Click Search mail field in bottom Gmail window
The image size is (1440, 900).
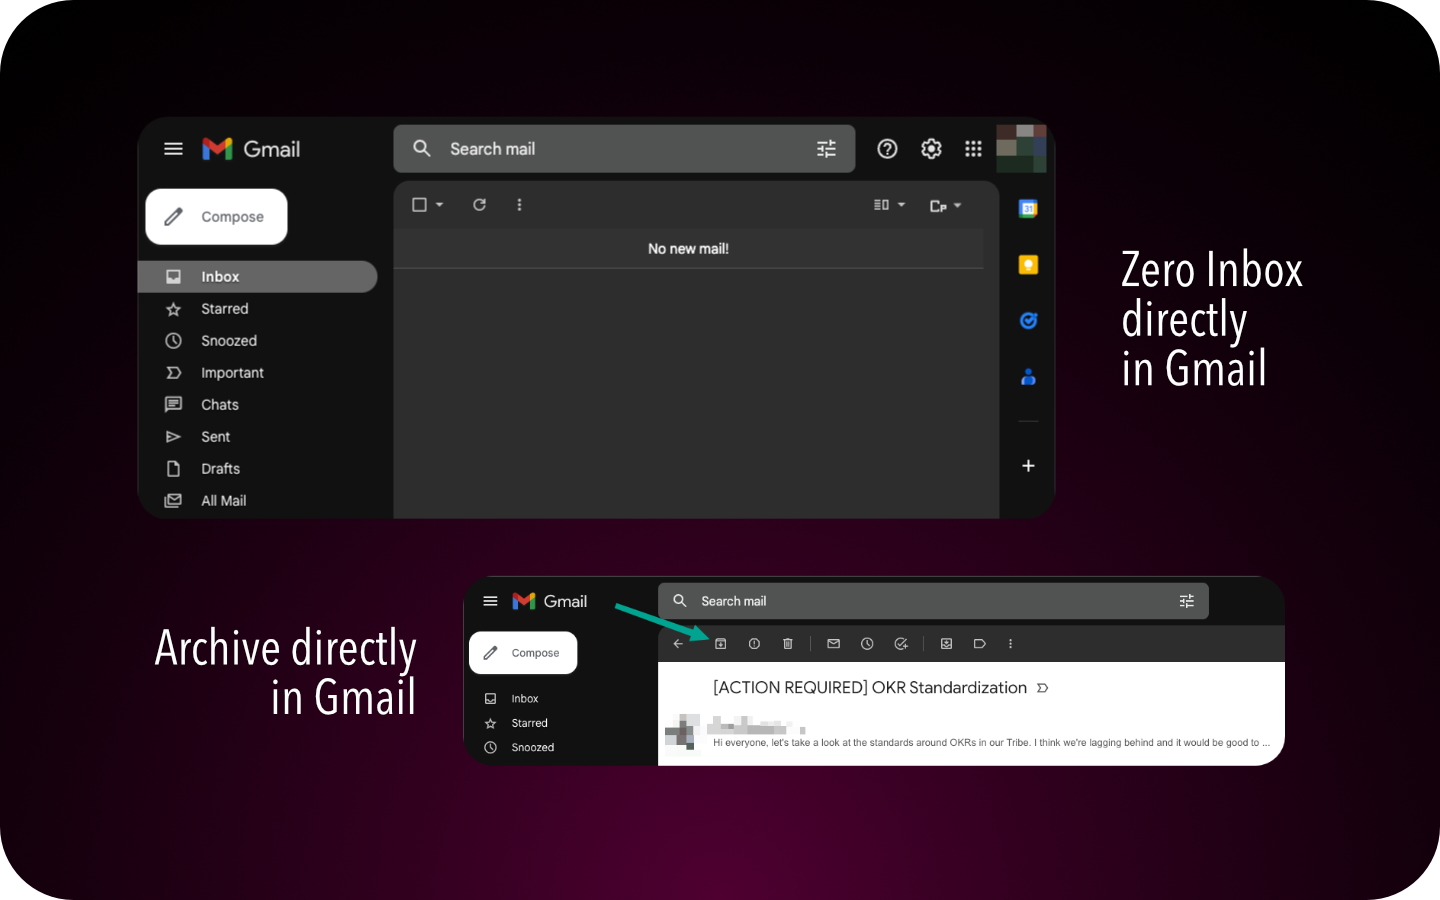[933, 601]
